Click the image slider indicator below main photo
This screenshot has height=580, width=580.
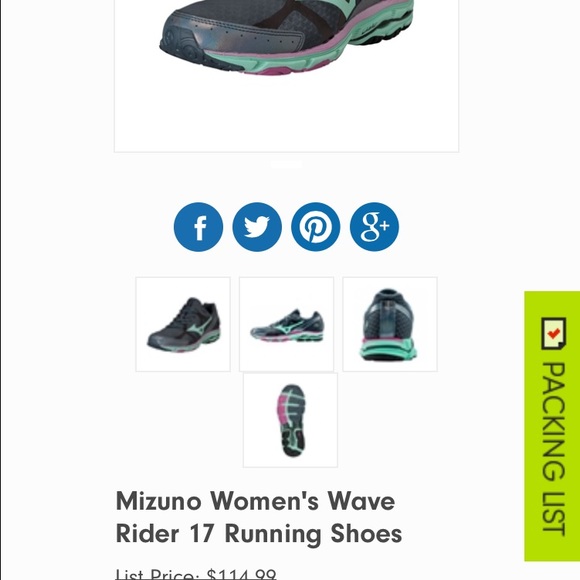[x=286, y=165]
